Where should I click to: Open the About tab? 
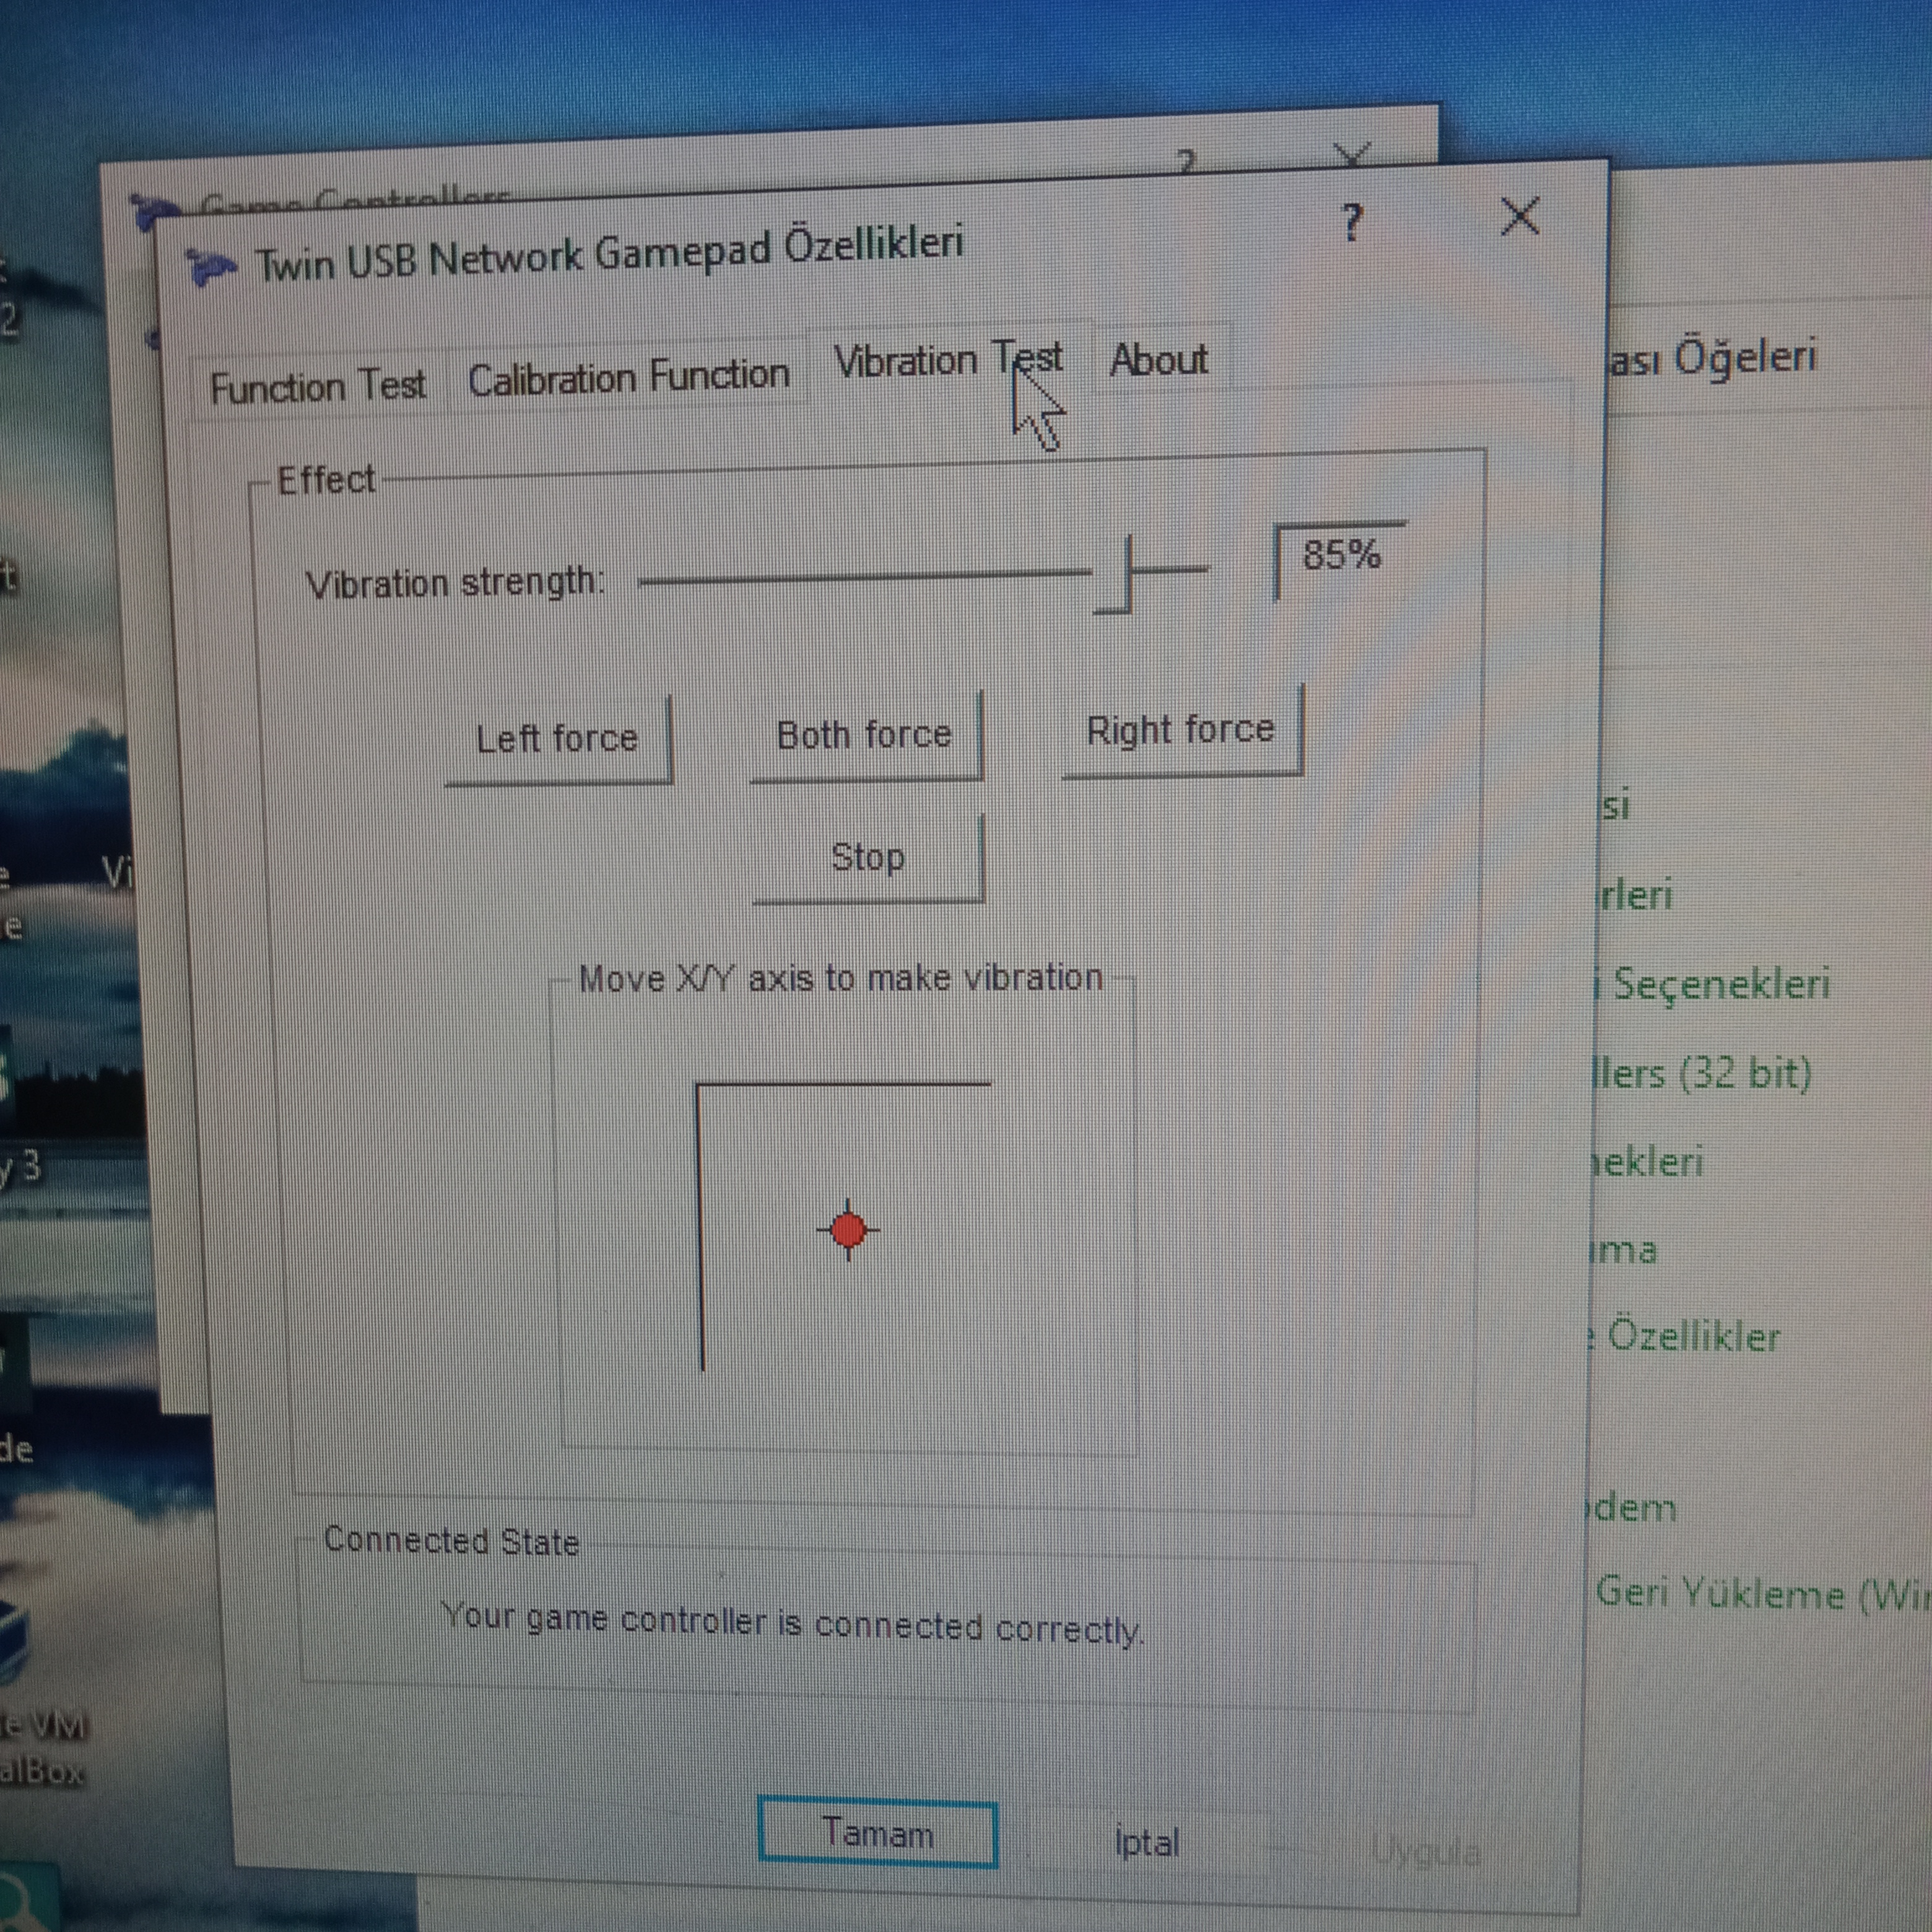(x=1158, y=359)
